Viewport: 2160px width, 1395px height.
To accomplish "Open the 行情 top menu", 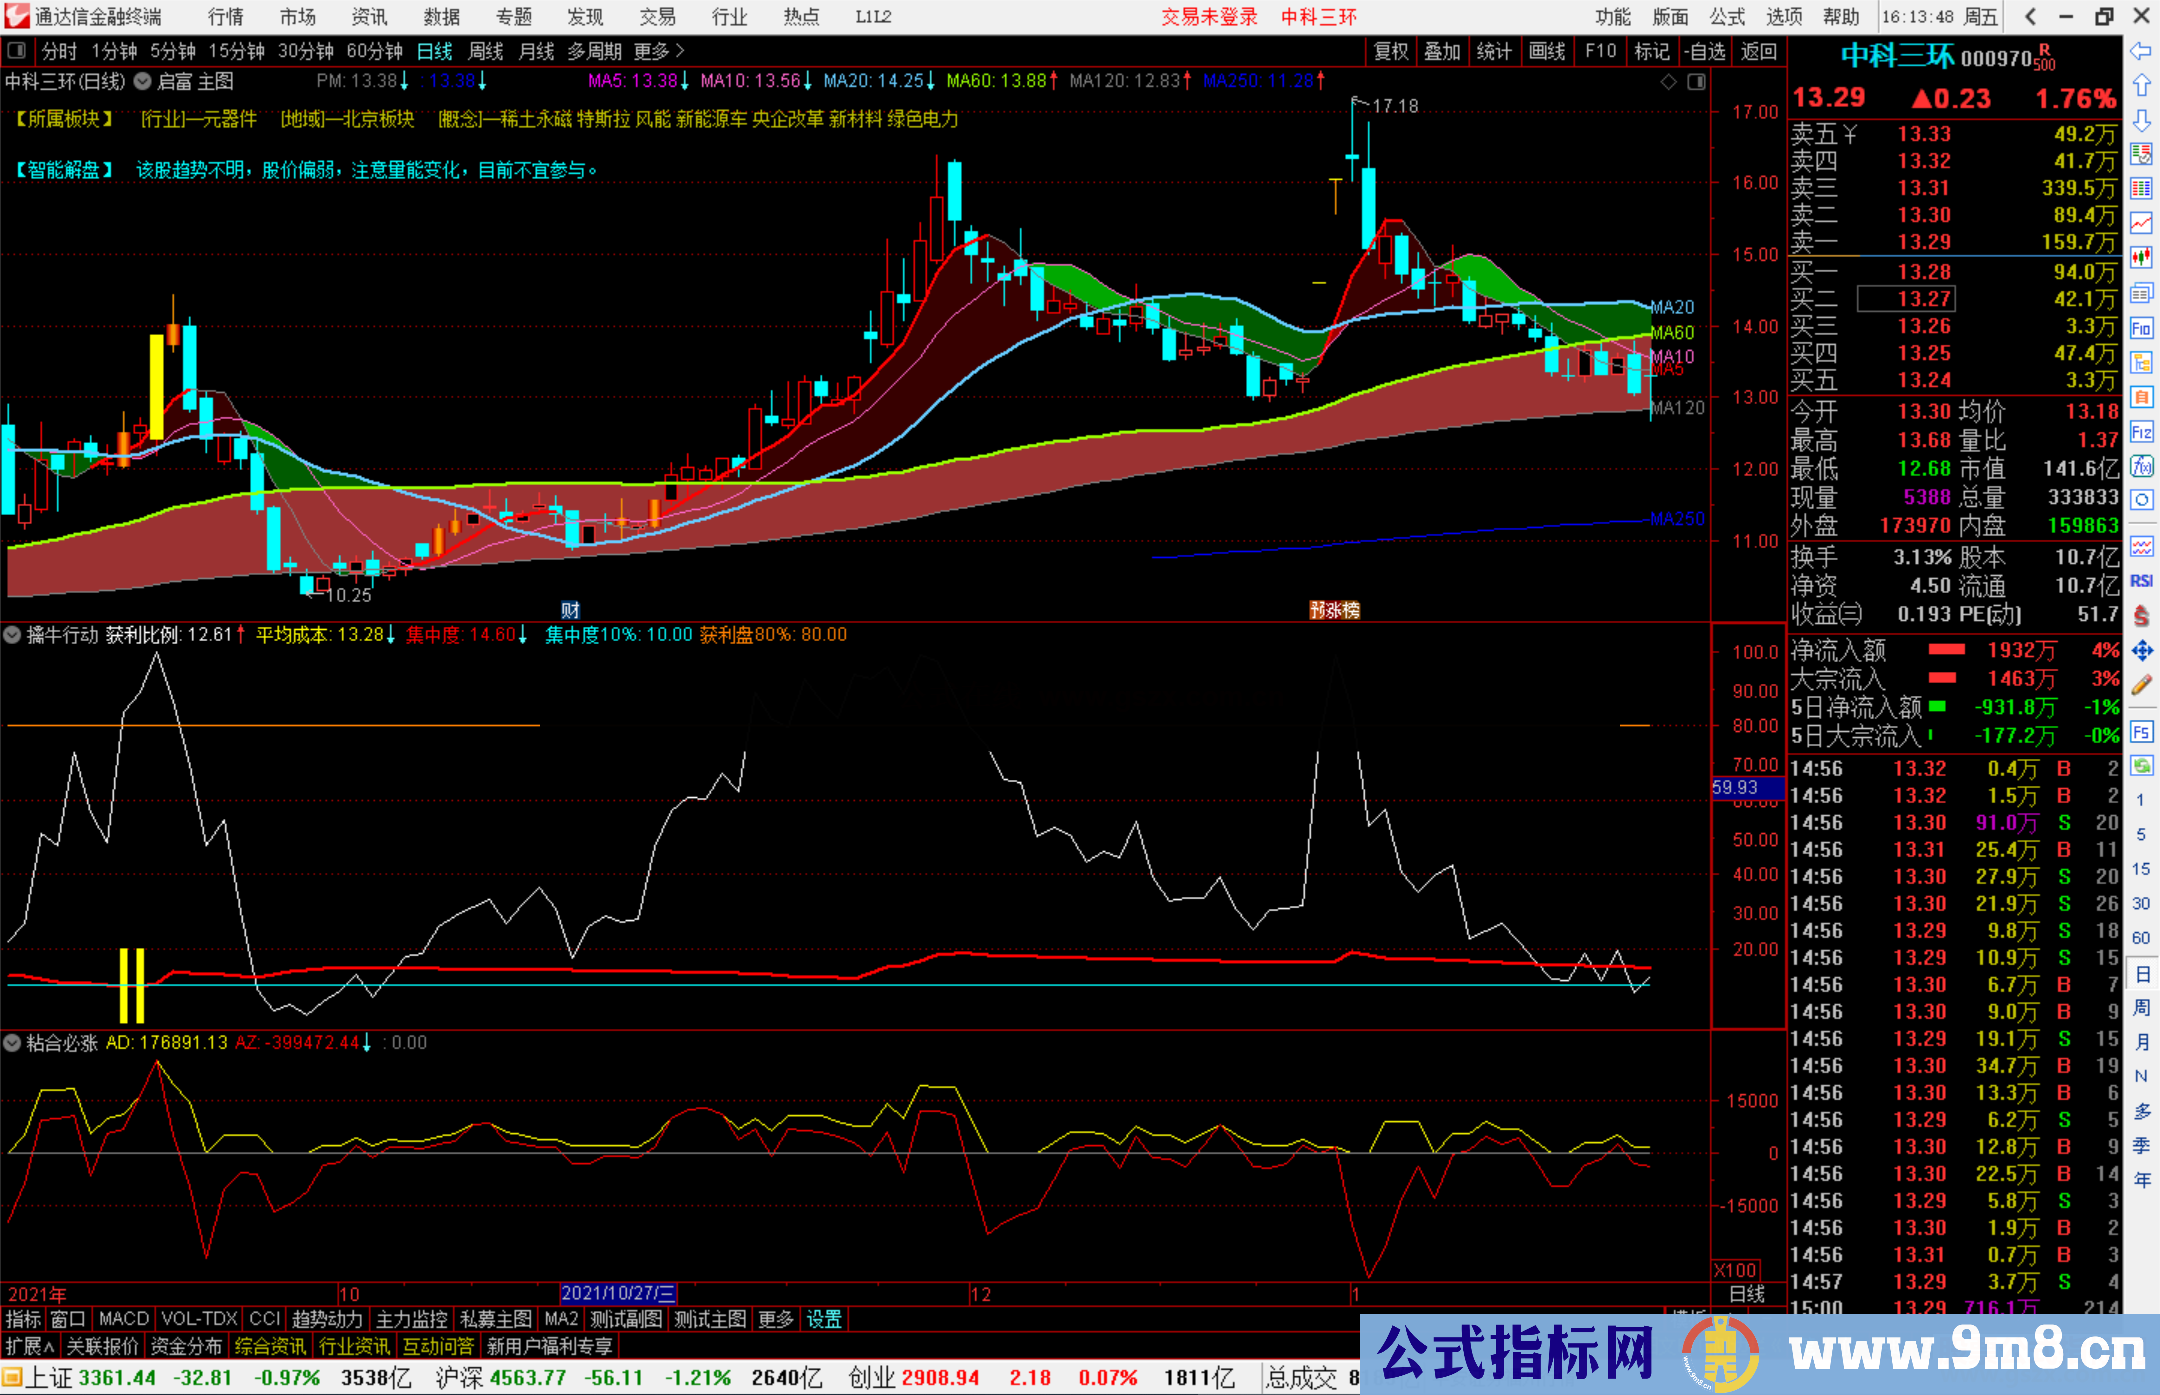I will tap(226, 17).
